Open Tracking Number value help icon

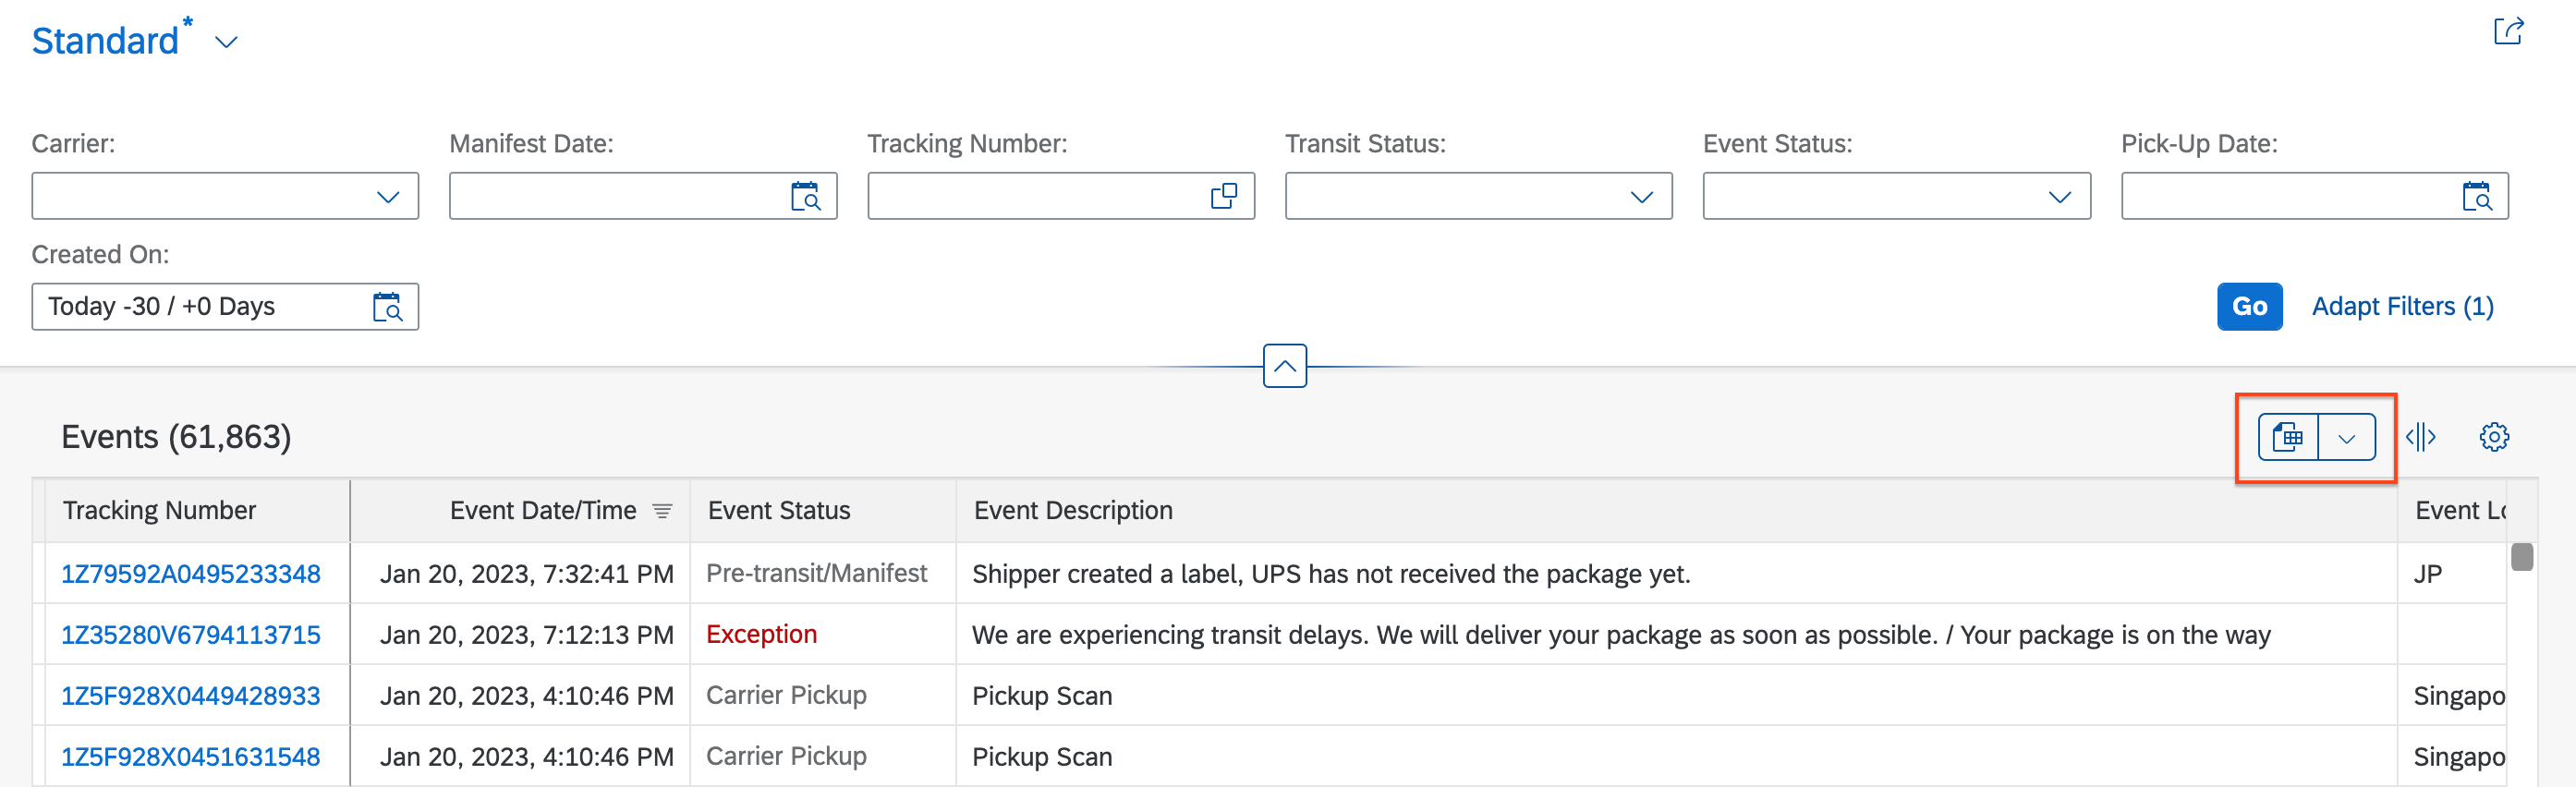click(1223, 197)
